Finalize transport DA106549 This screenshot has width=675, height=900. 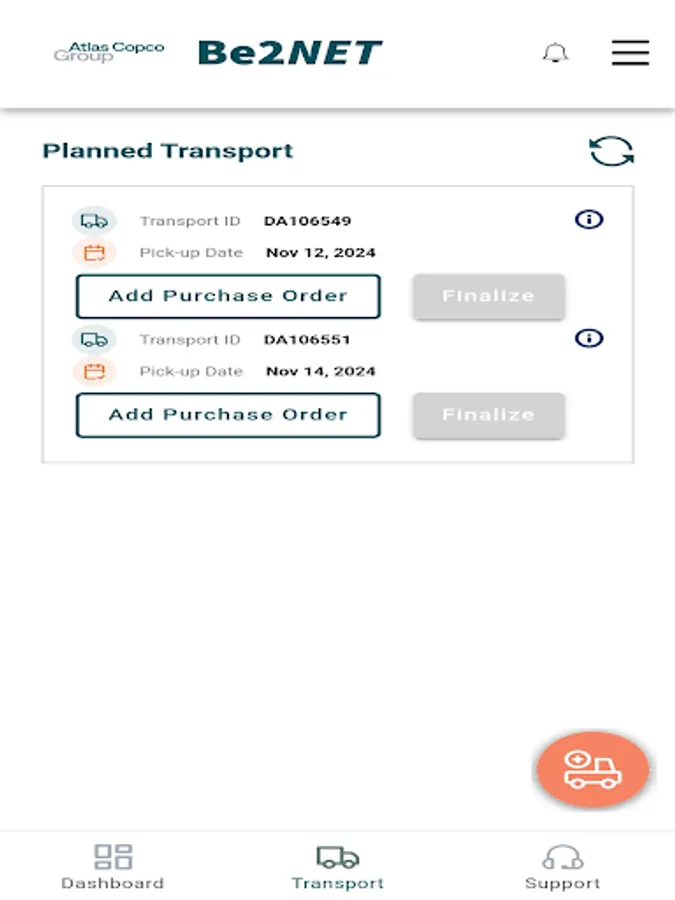pyautogui.click(x=488, y=296)
